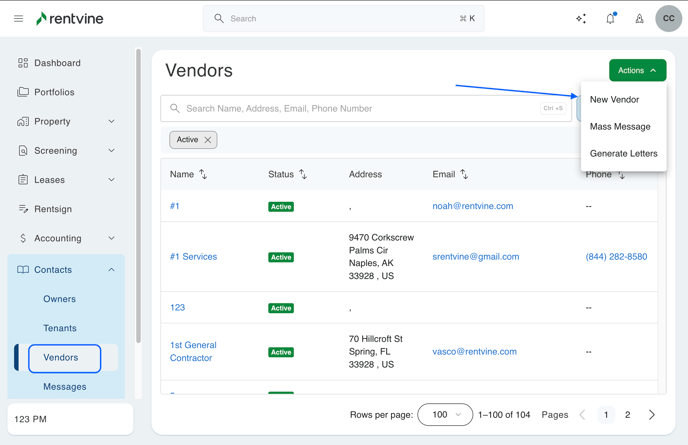Open the CC user avatar menu
688x445 pixels.
pos(668,19)
